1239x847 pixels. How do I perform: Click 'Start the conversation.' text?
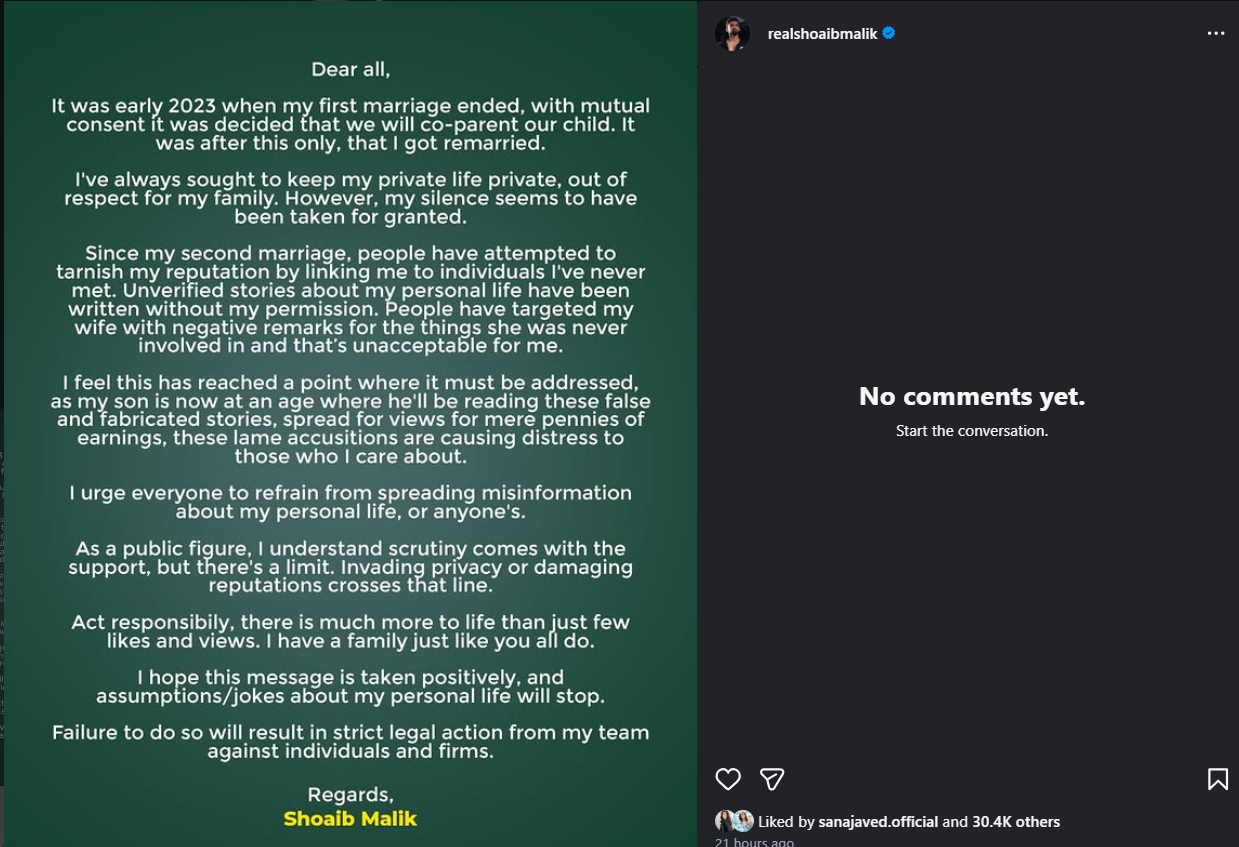[971, 431]
